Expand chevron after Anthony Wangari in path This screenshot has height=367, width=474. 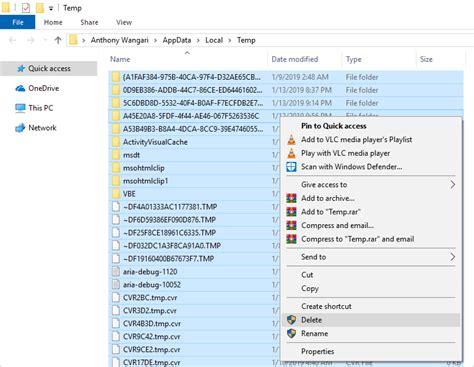[155, 40]
